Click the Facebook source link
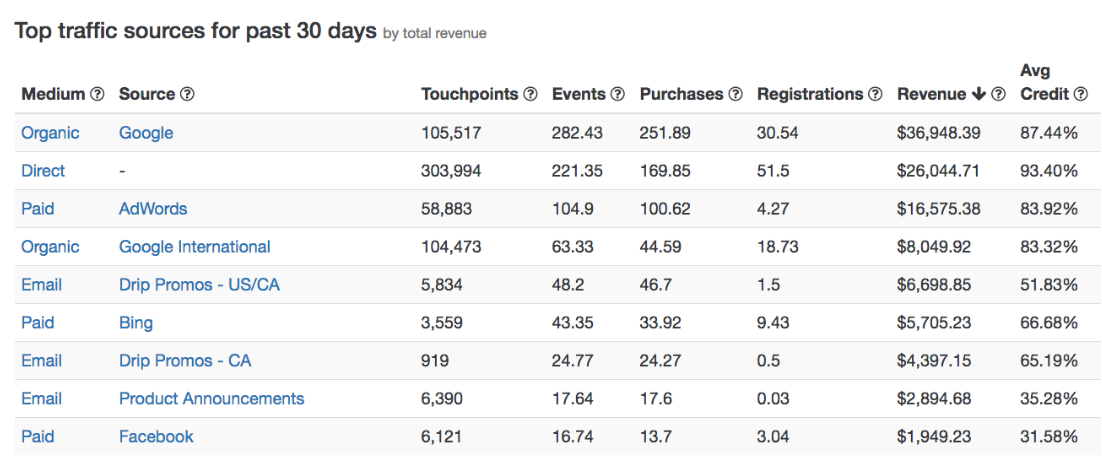This screenshot has width=1102, height=464. (156, 437)
